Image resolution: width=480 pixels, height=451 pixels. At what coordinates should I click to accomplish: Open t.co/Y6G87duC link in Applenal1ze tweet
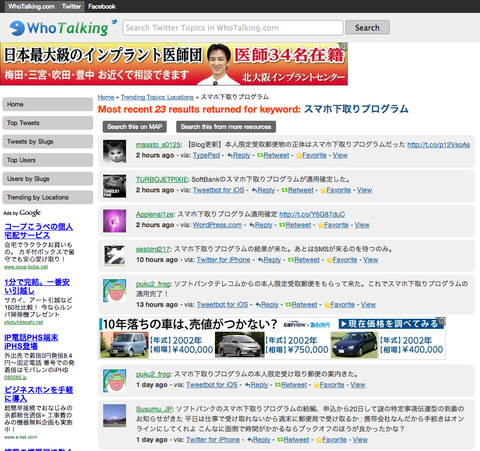click(312, 214)
